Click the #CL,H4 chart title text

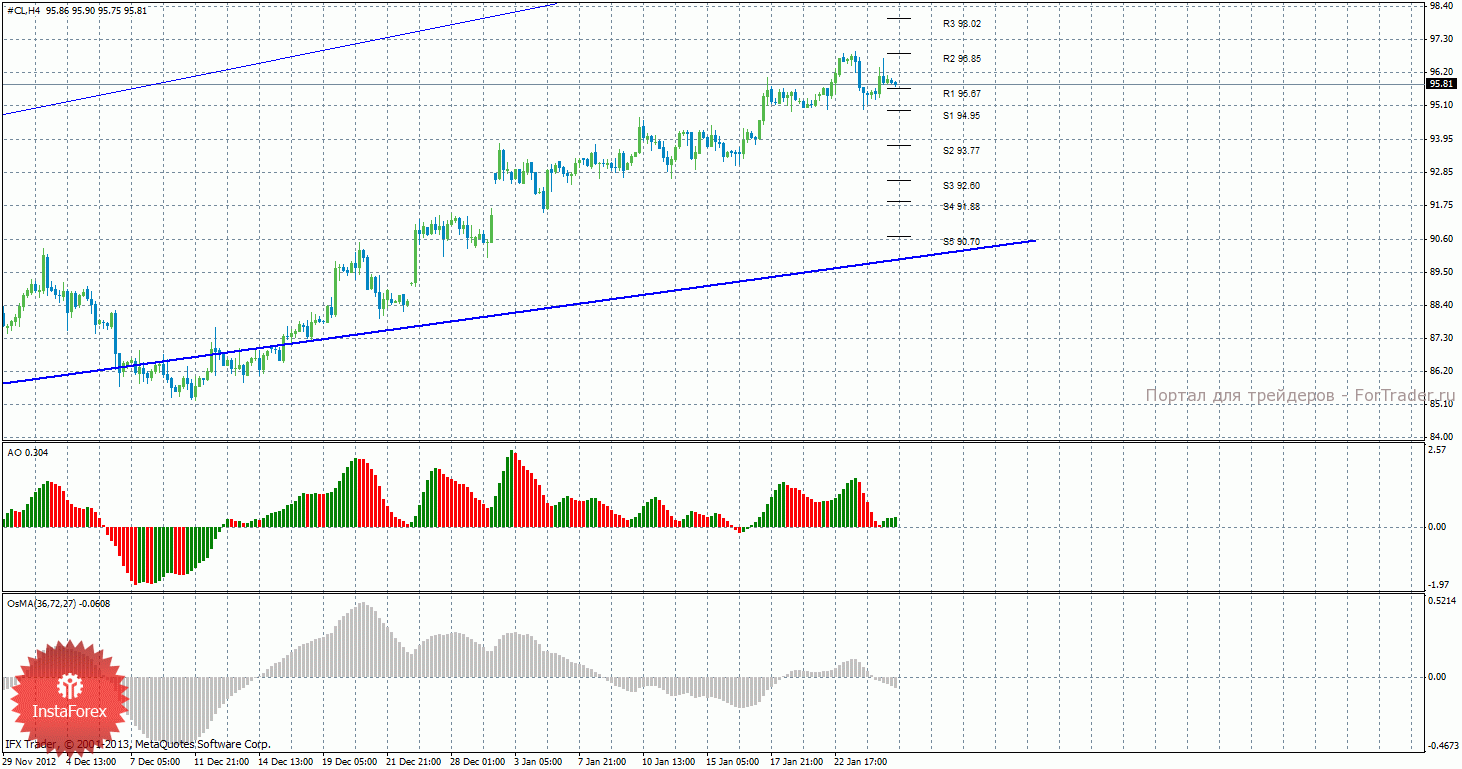[x=23, y=10]
